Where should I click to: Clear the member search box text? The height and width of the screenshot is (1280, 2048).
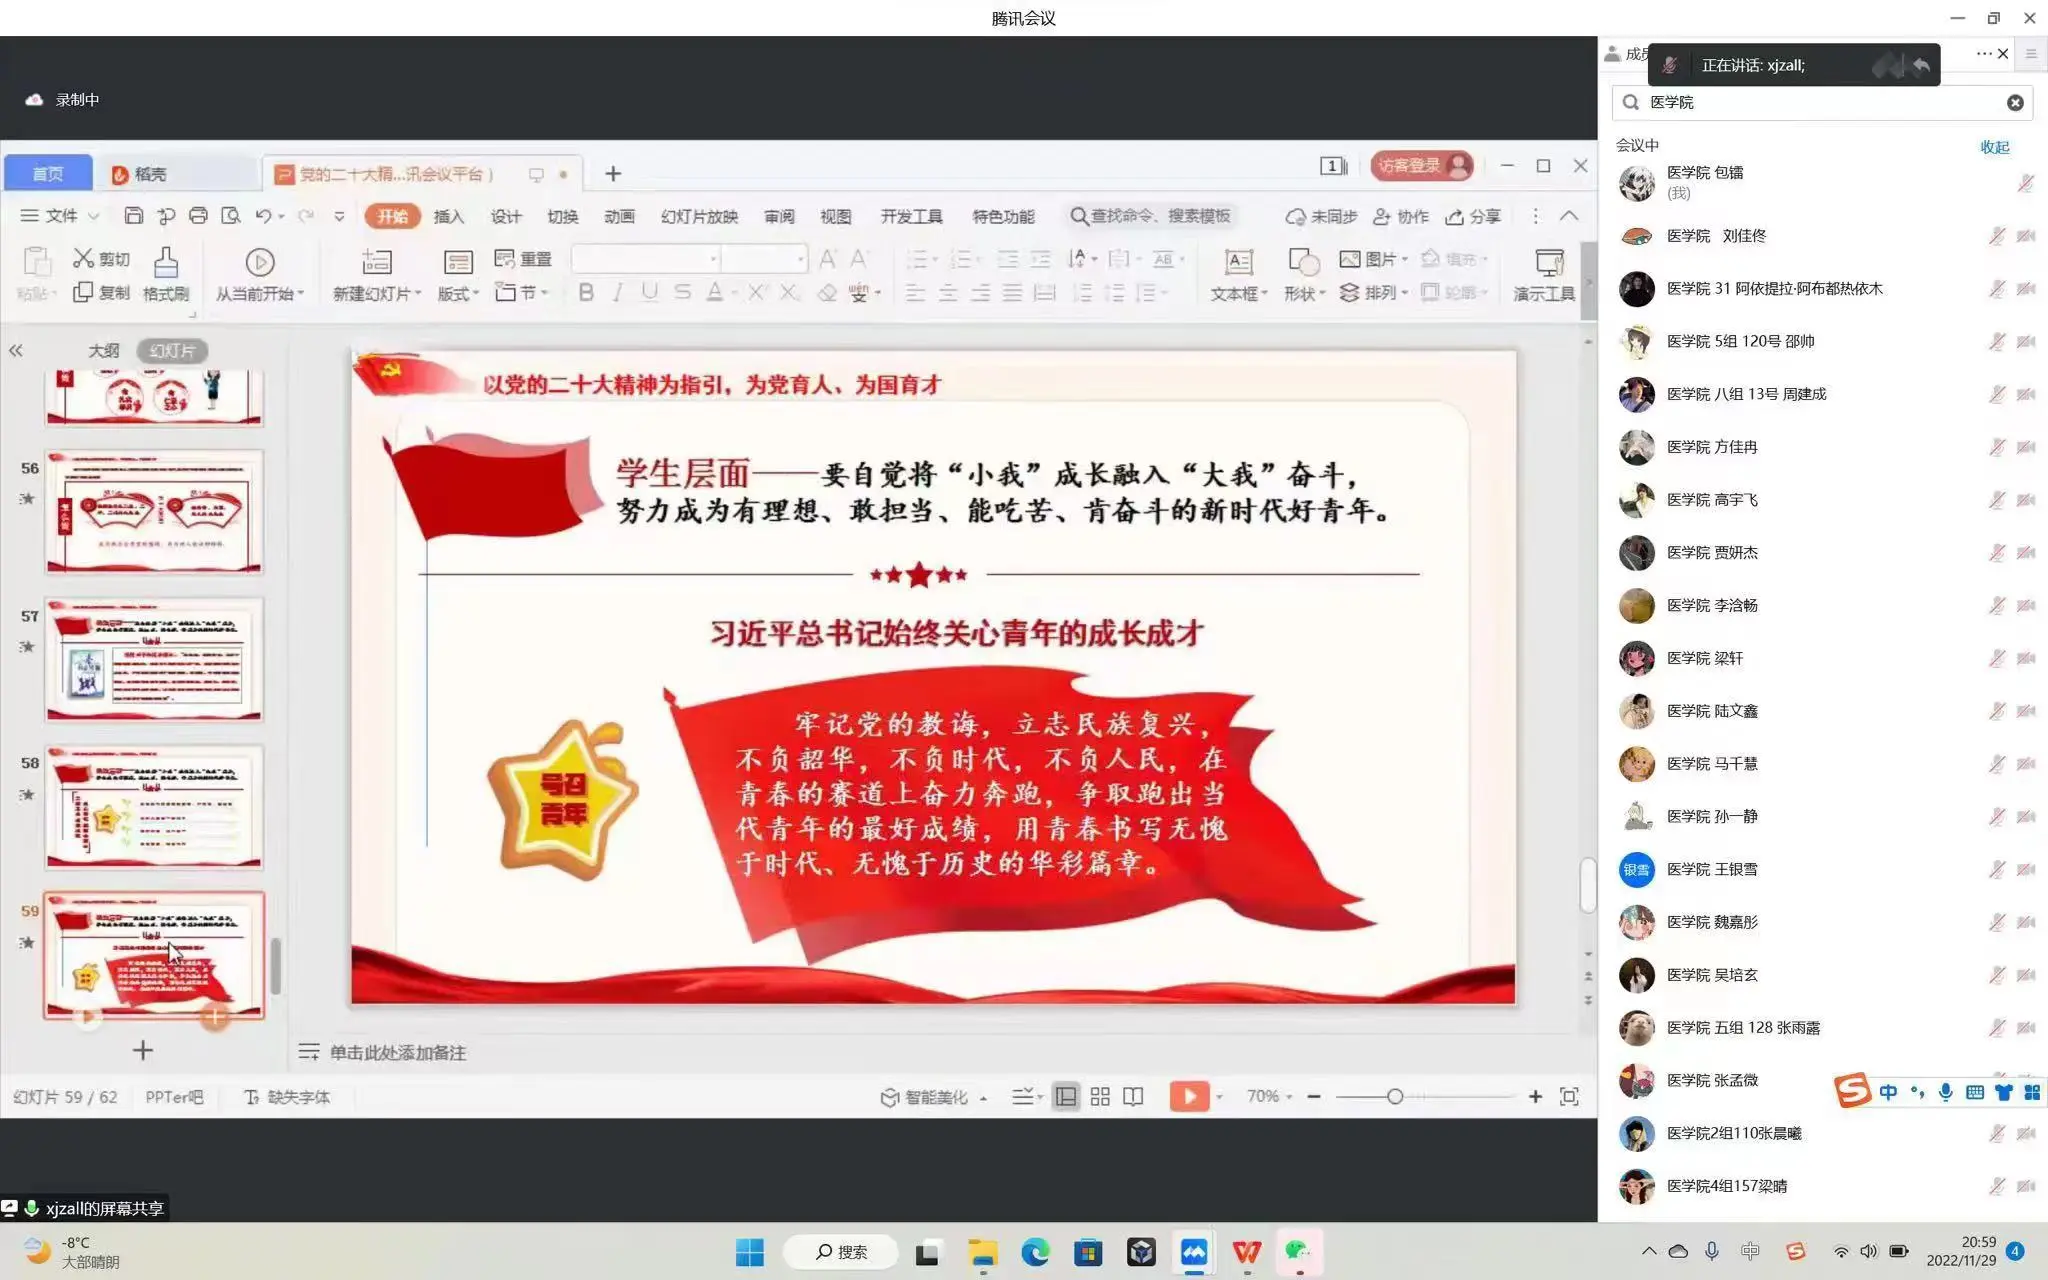(2015, 102)
